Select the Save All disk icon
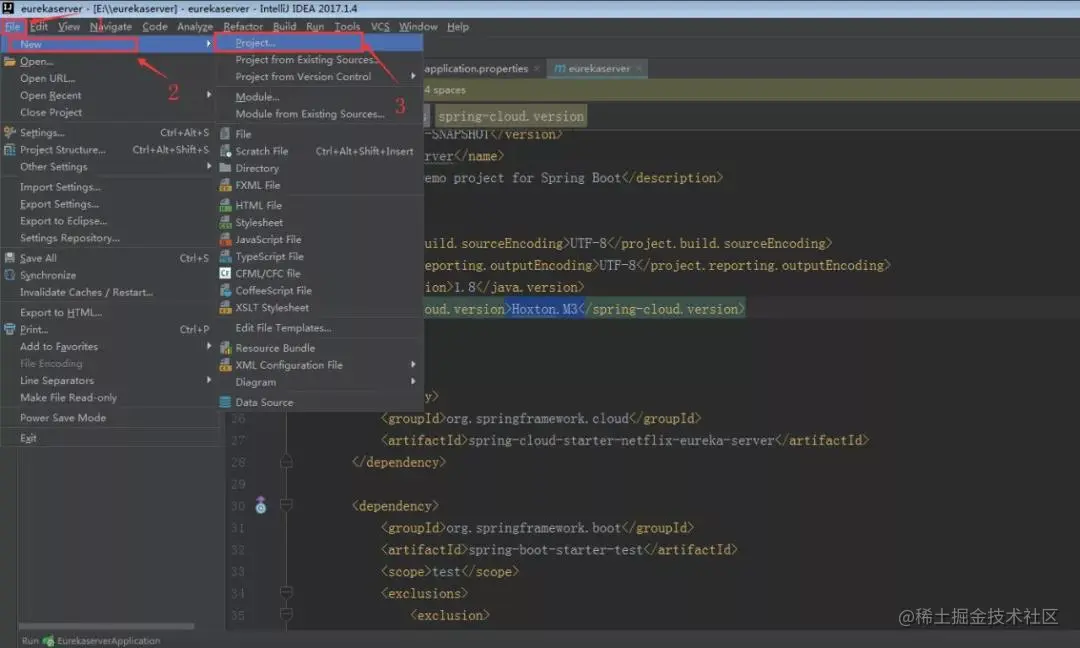 click(x=10, y=258)
